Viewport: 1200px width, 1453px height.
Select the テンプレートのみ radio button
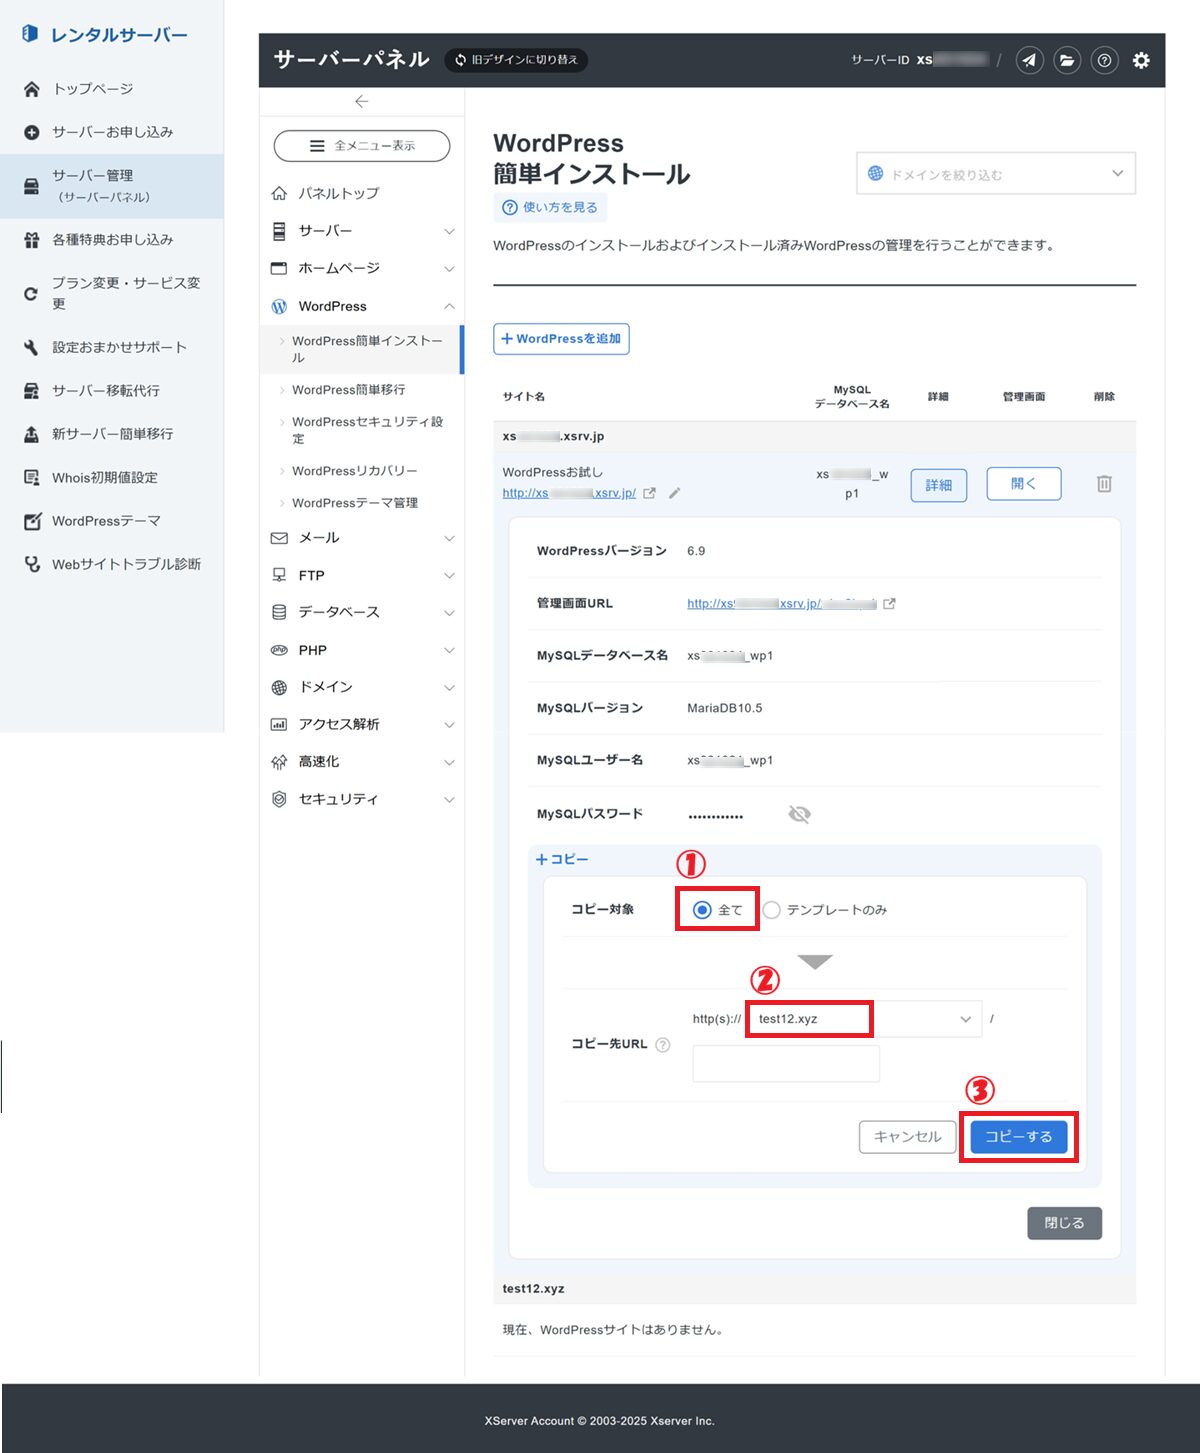772,910
